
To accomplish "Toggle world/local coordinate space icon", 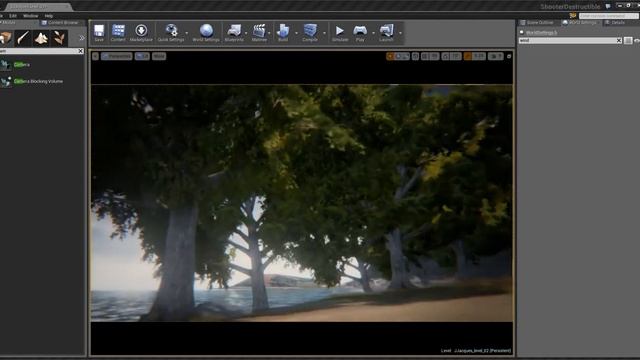I will (x=415, y=56).
